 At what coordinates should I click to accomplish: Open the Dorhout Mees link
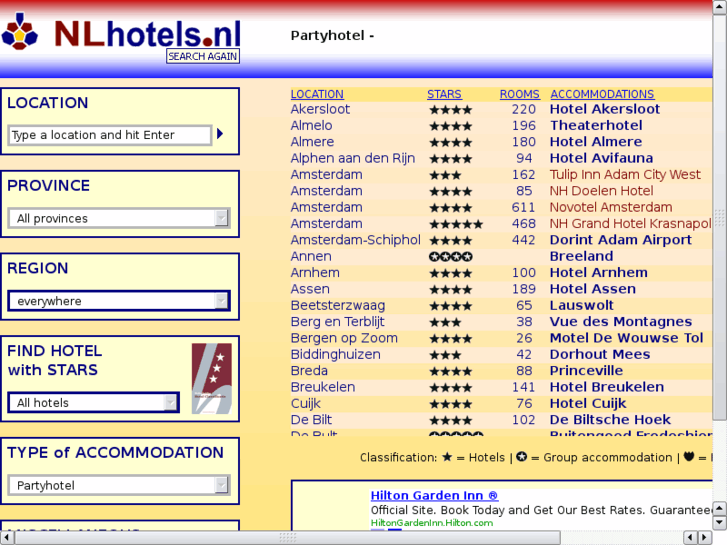[600, 354]
